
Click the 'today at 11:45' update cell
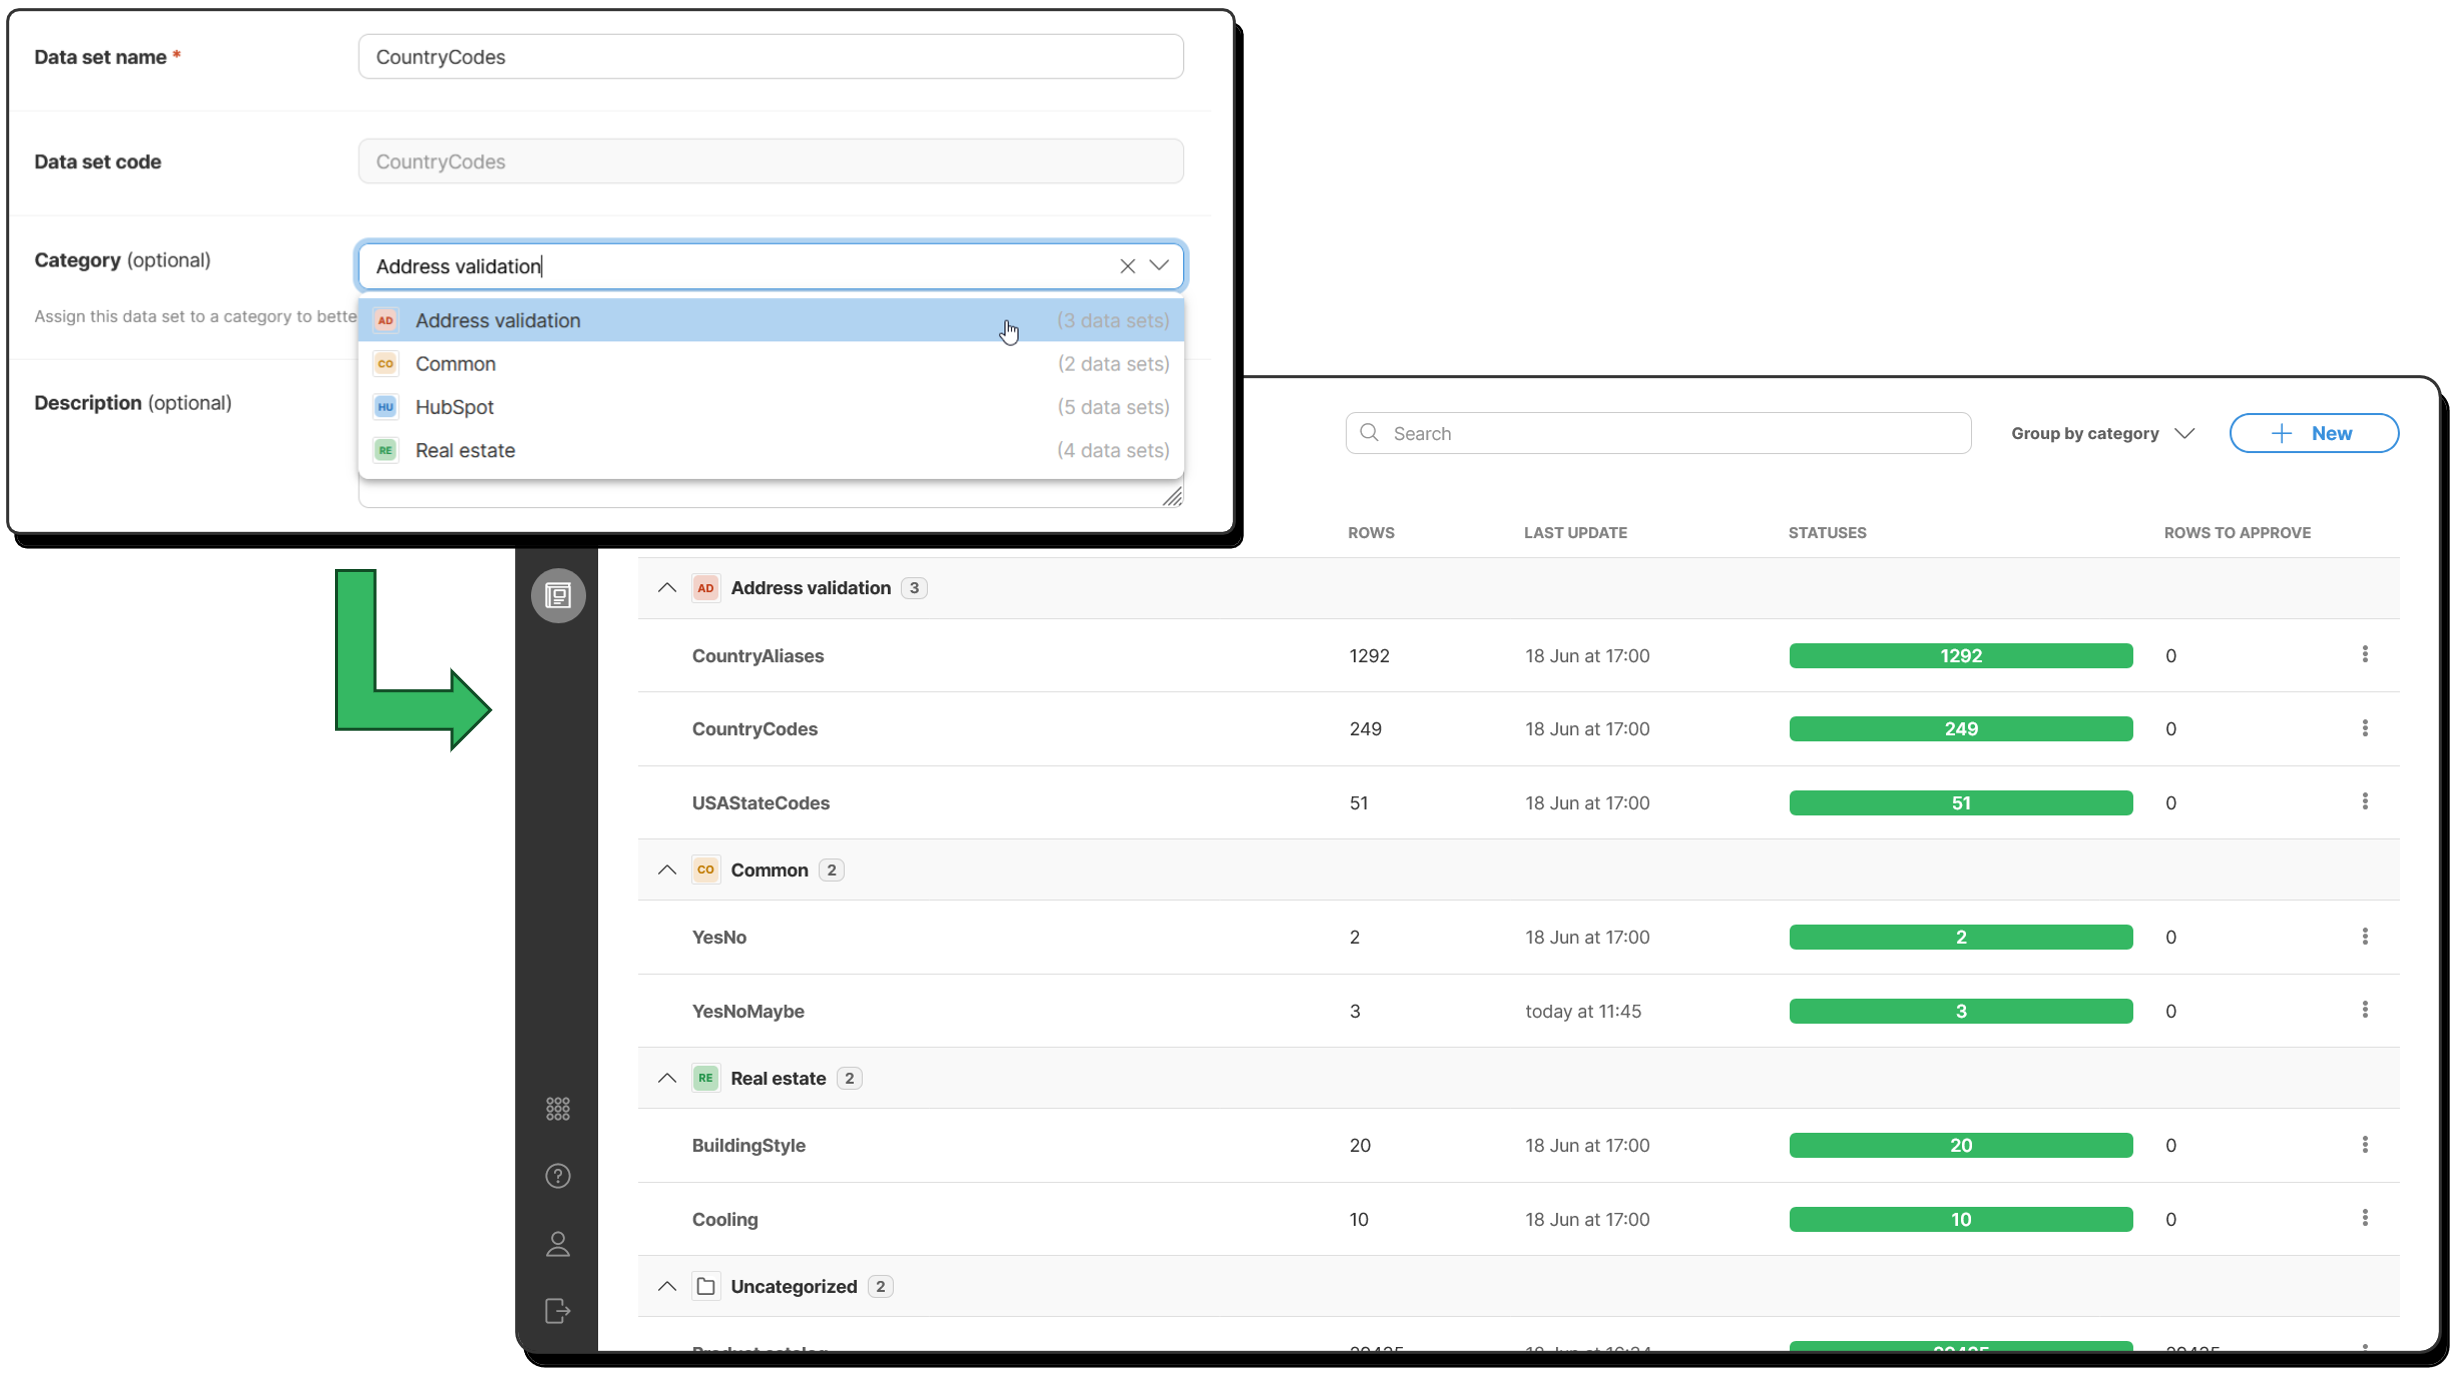(x=1583, y=1011)
